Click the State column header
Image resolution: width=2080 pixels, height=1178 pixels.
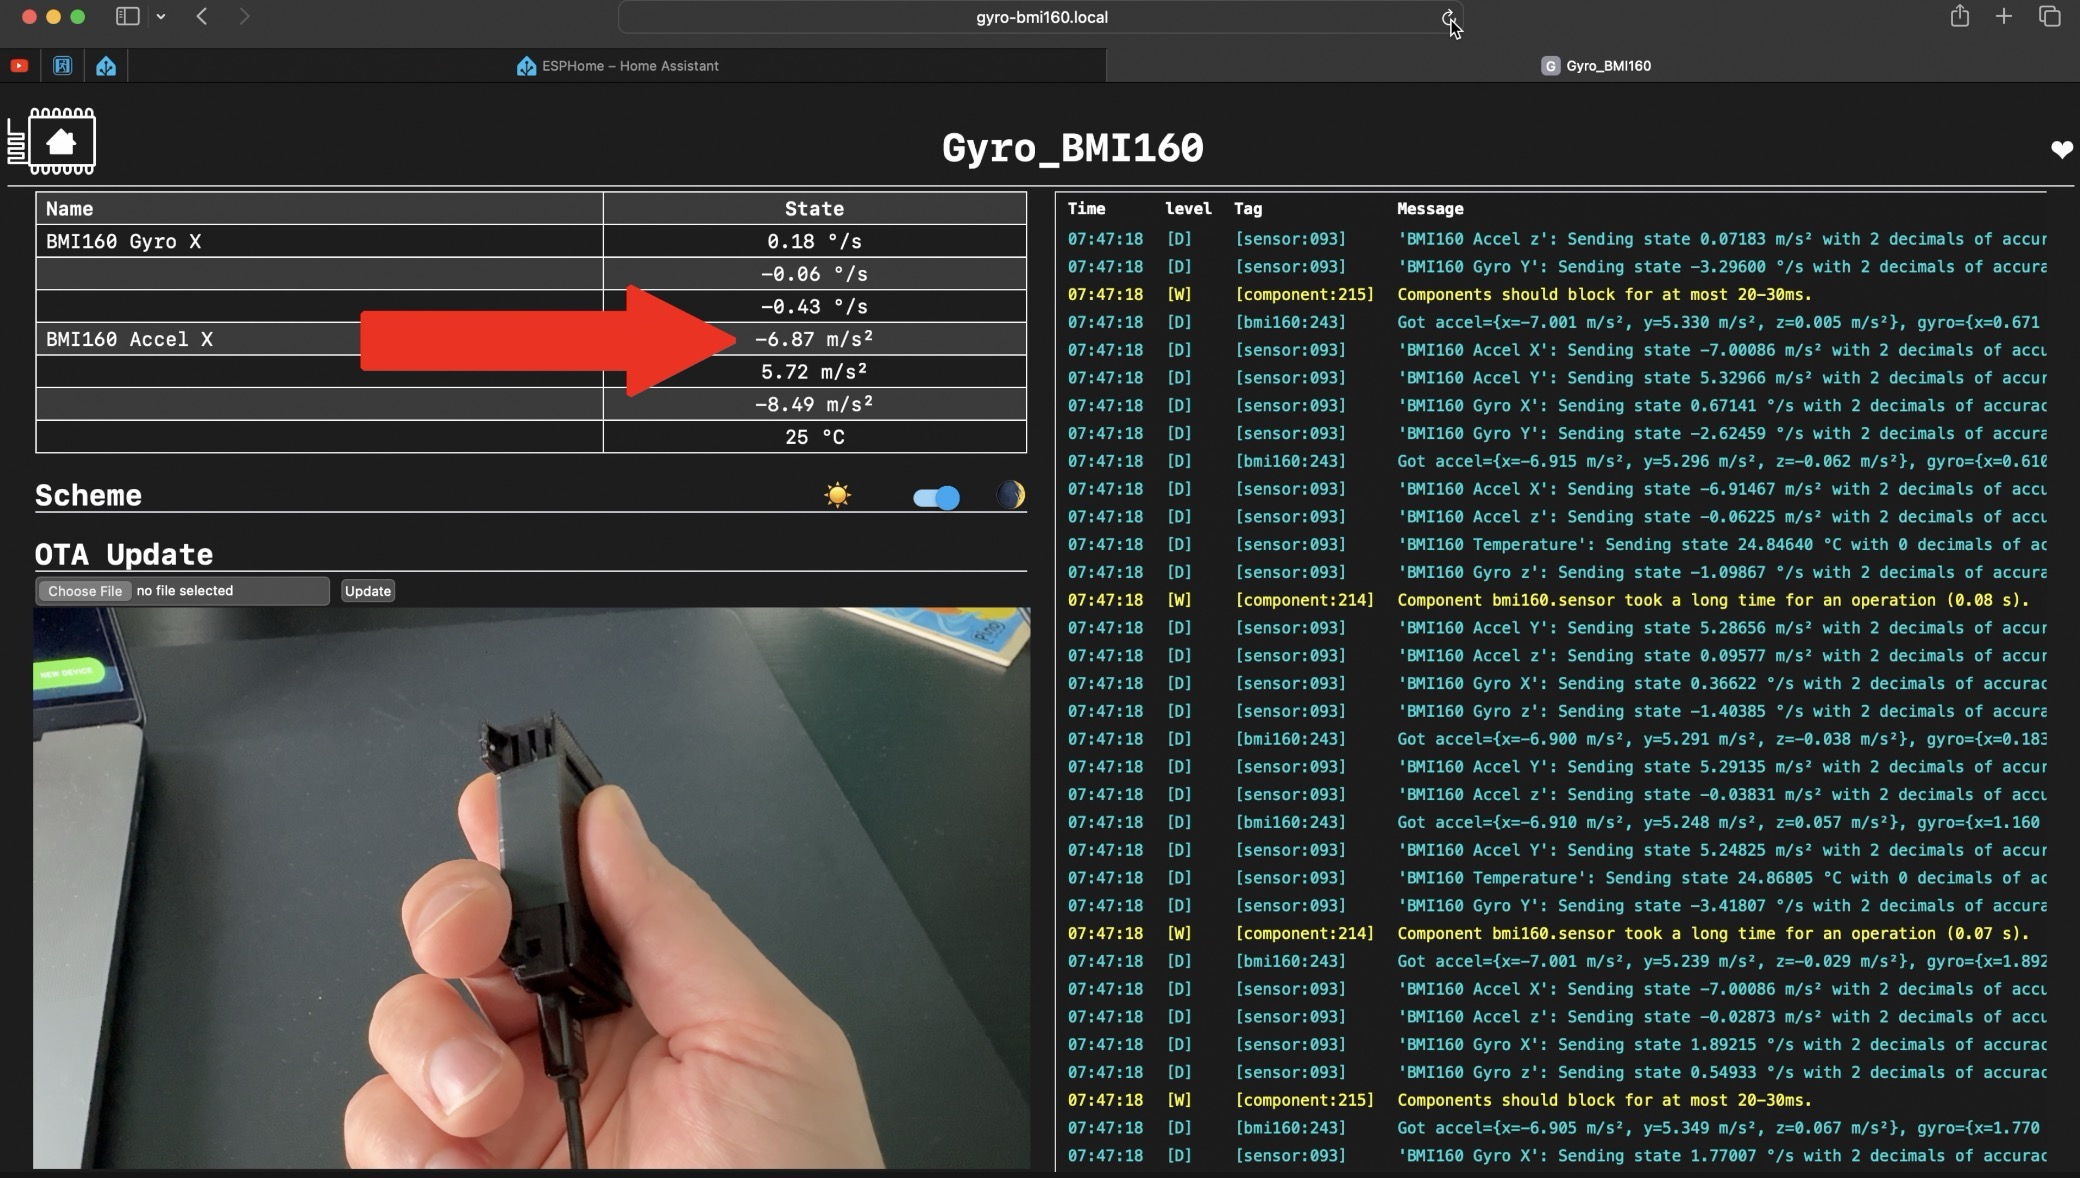(814, 209)
